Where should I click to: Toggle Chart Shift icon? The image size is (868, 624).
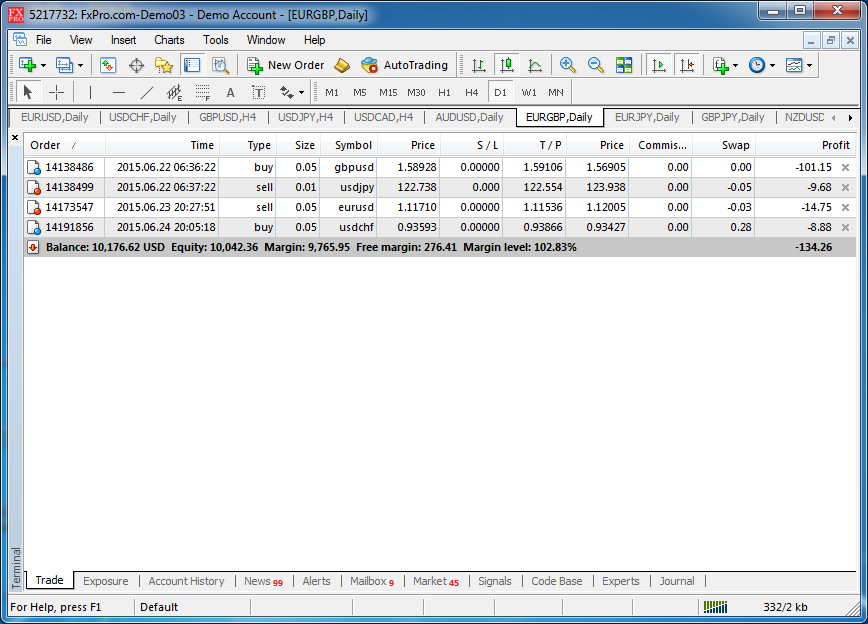tap(687, 65)
